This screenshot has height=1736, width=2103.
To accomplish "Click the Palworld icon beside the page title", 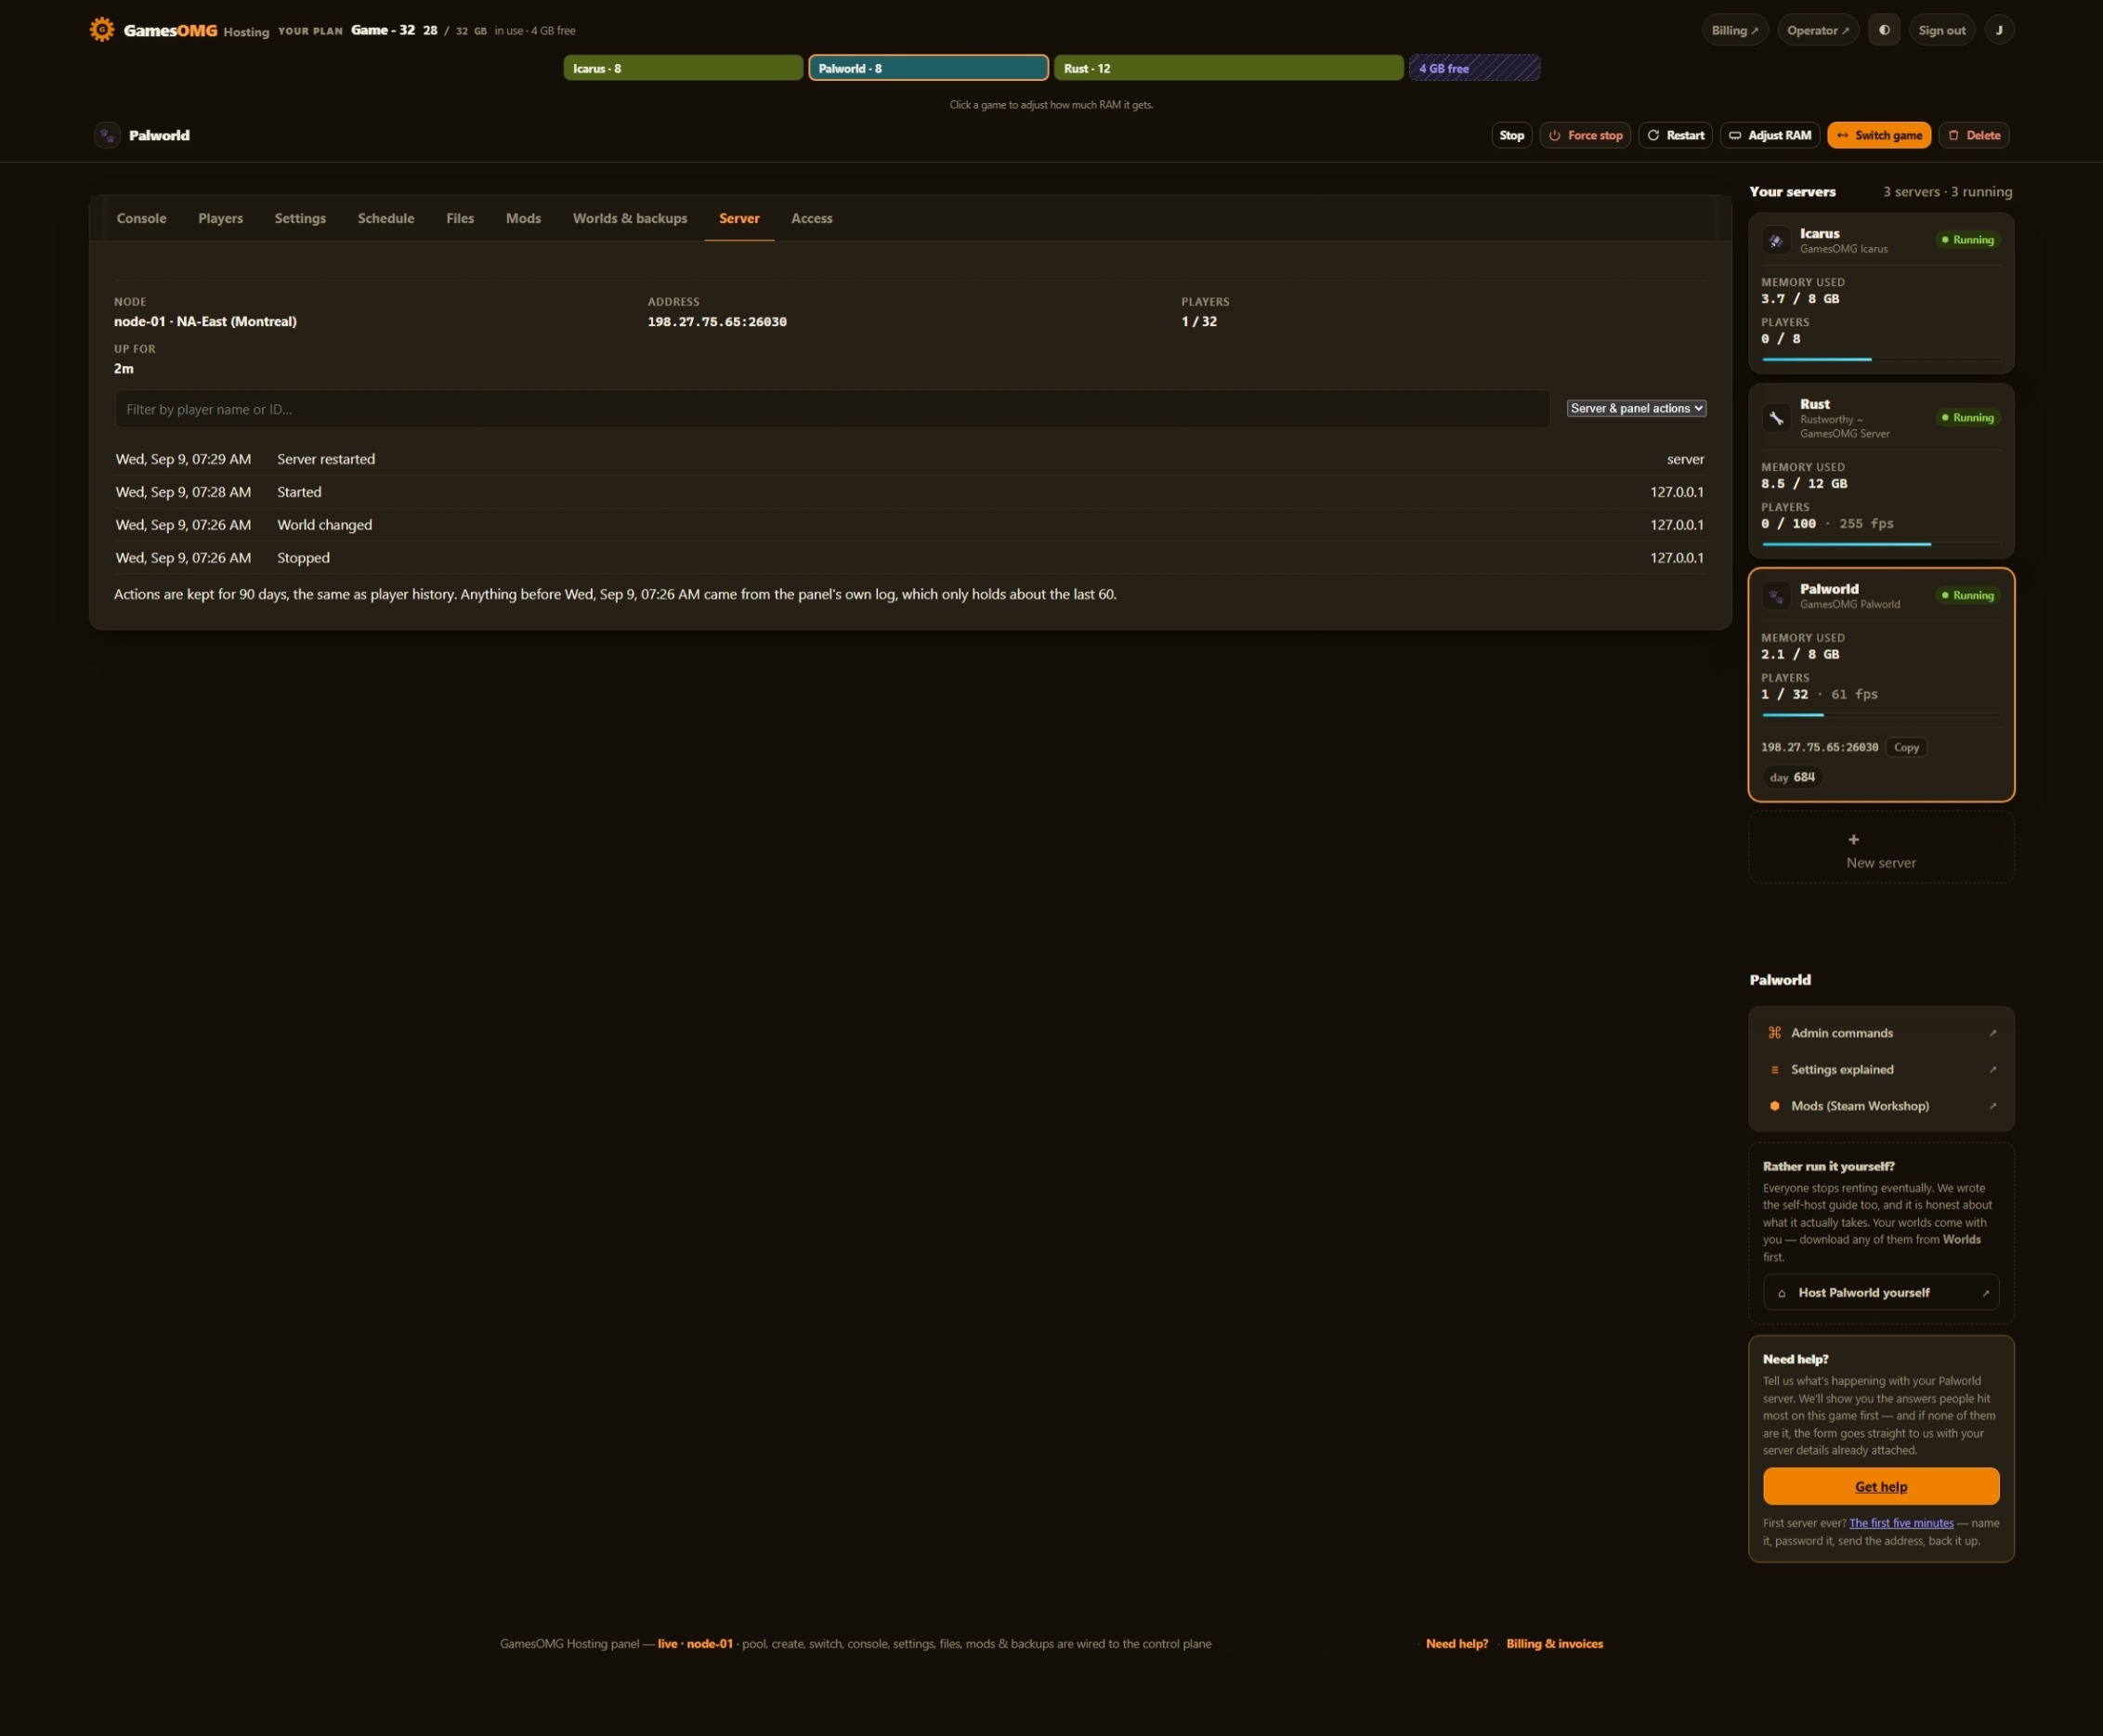I will click(x=107, y=135).
